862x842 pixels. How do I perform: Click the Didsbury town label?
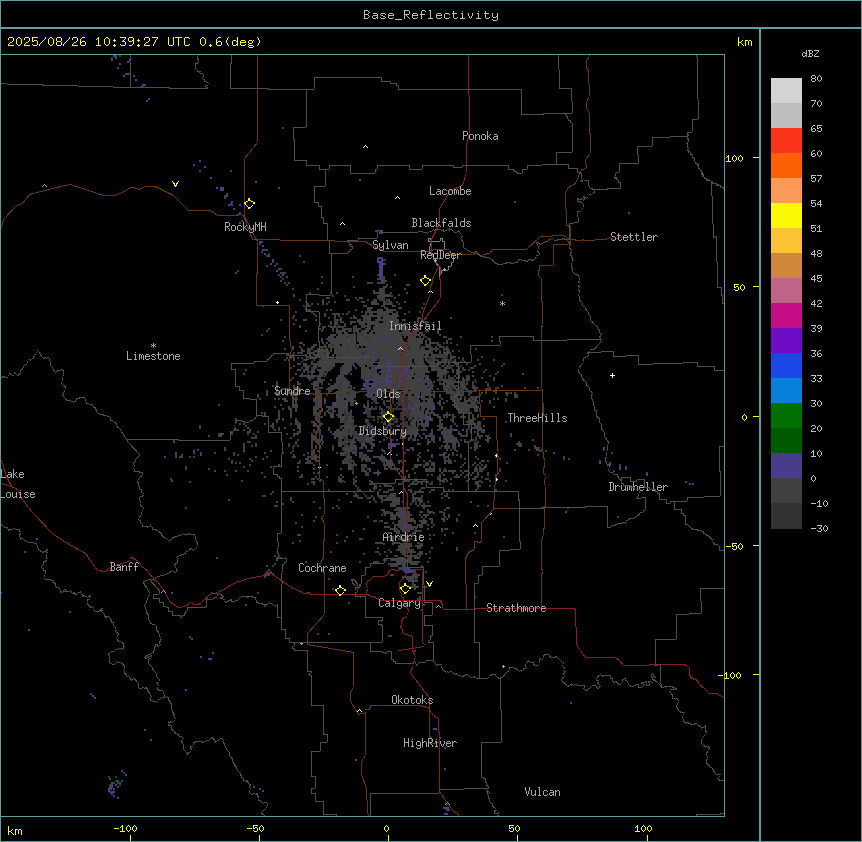(383, 431)
